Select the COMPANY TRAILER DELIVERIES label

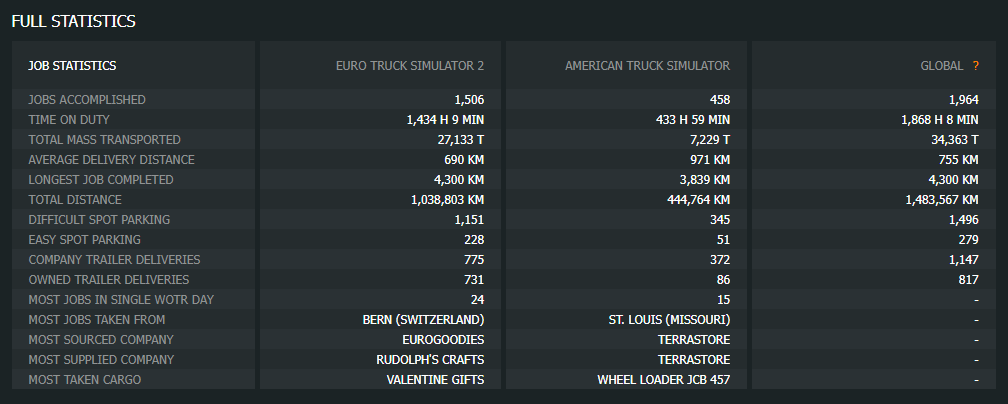point(114,259)
